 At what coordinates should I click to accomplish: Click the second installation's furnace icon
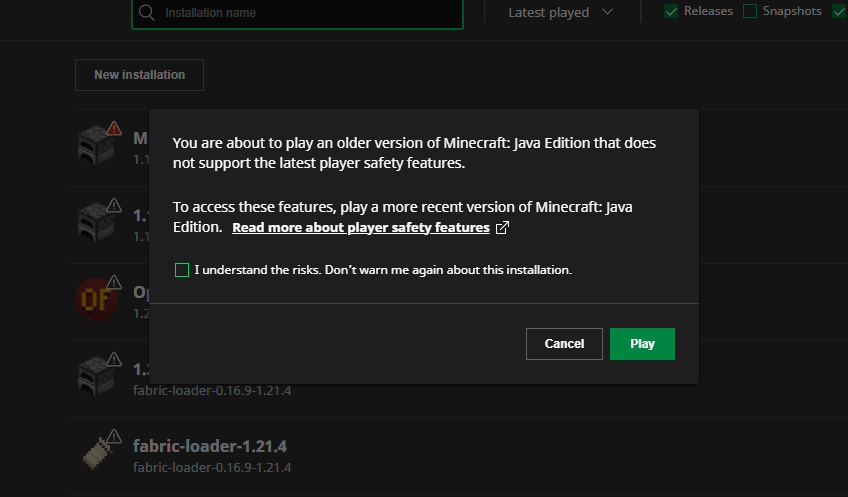click(96, 222)
